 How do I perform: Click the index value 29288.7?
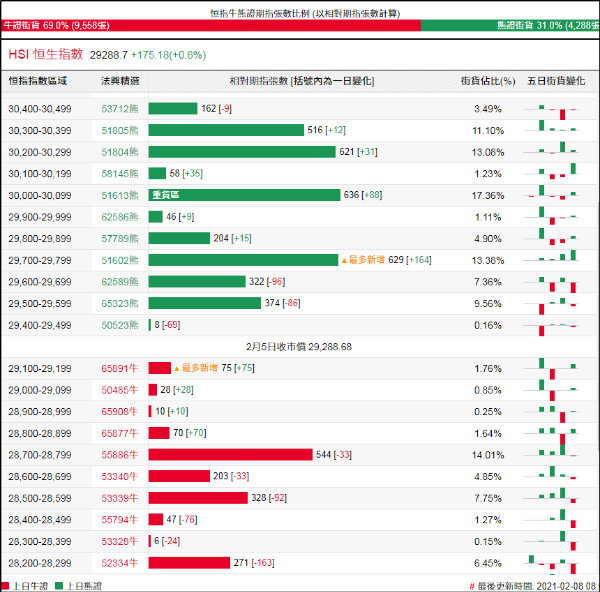tap(109, 55)
